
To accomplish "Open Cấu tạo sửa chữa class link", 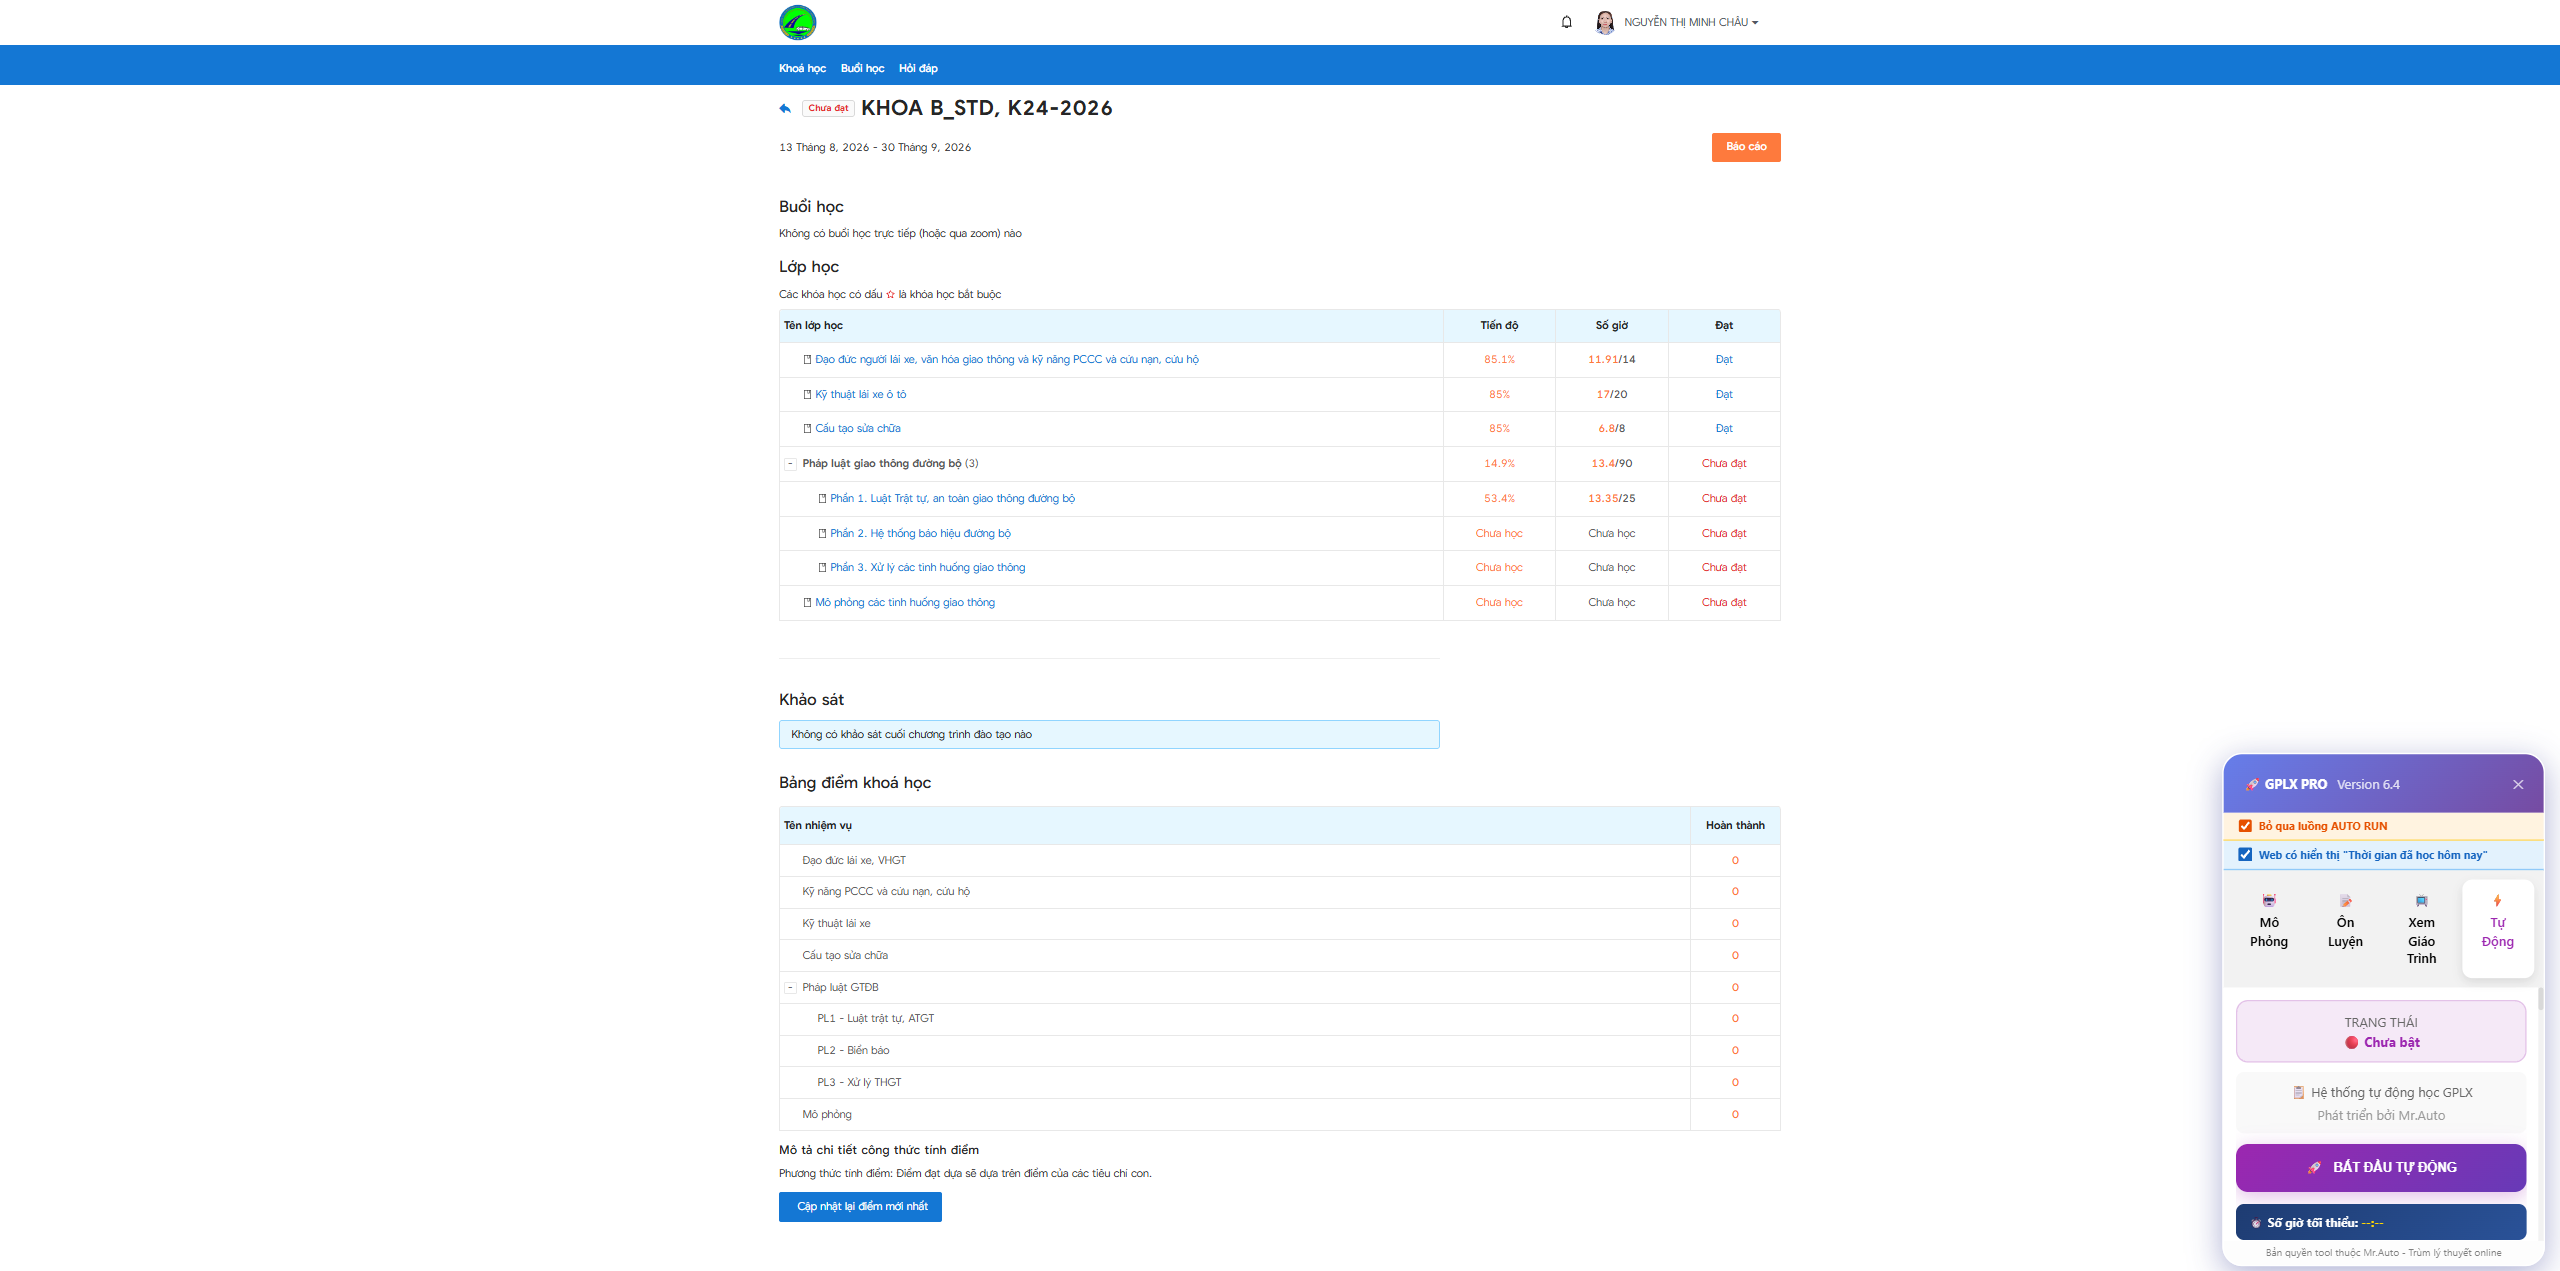I will [857, 428].
